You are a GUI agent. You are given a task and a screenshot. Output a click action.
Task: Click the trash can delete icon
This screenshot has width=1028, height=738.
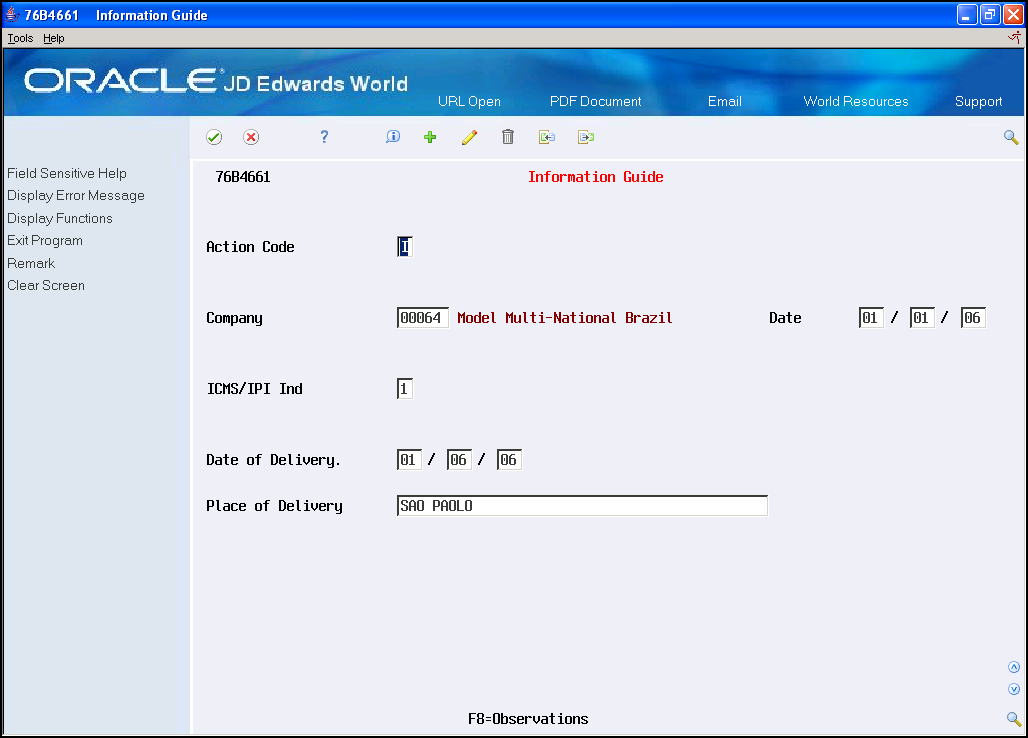tap(508, 136)
